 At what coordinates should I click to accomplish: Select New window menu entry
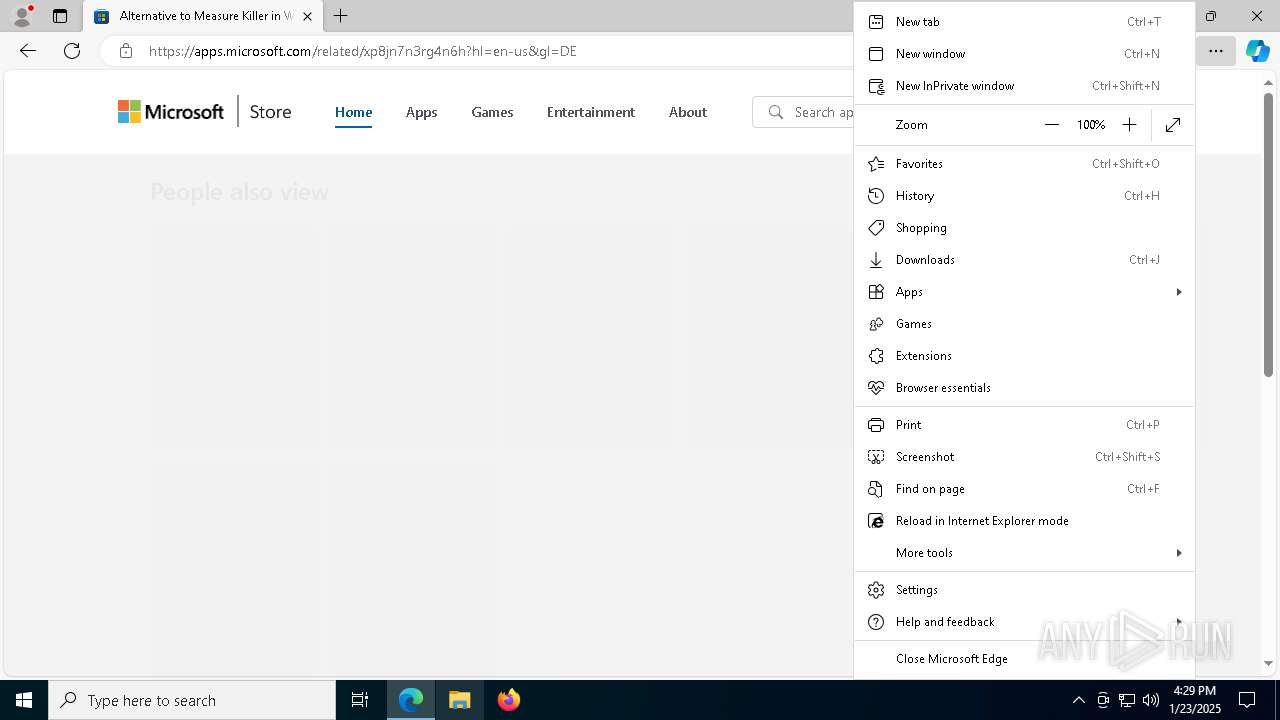(x=1024, y=54)
